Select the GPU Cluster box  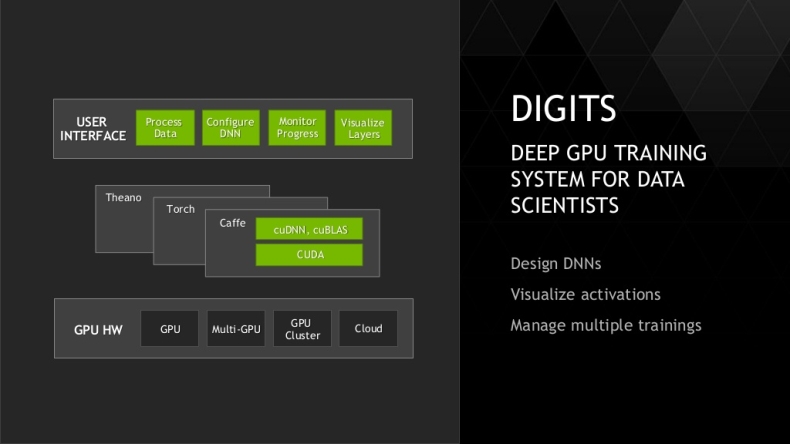302,329
